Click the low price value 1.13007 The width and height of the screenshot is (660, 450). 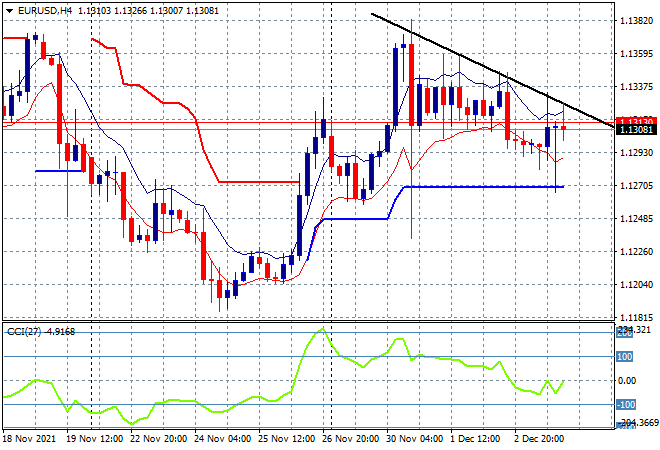pos(166,11)
